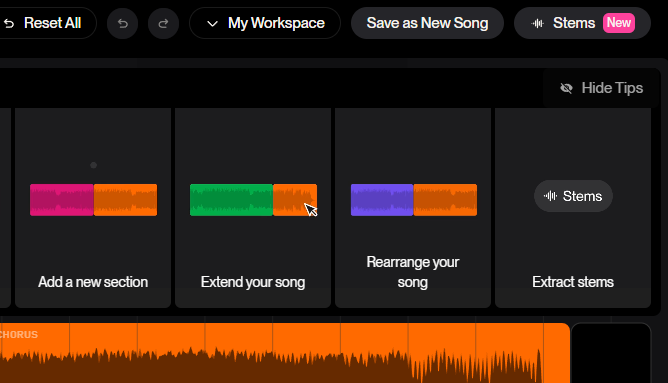The height and width of the screenshot is (383, 668).
Task: Click the green segment in Extend illustration
Action: [x=231, y=200]
